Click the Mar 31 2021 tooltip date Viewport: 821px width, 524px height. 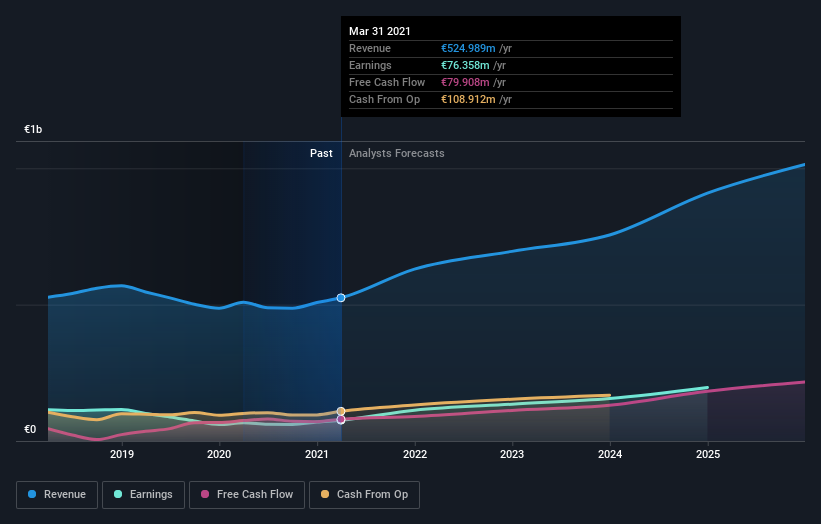tap(380, 31)
